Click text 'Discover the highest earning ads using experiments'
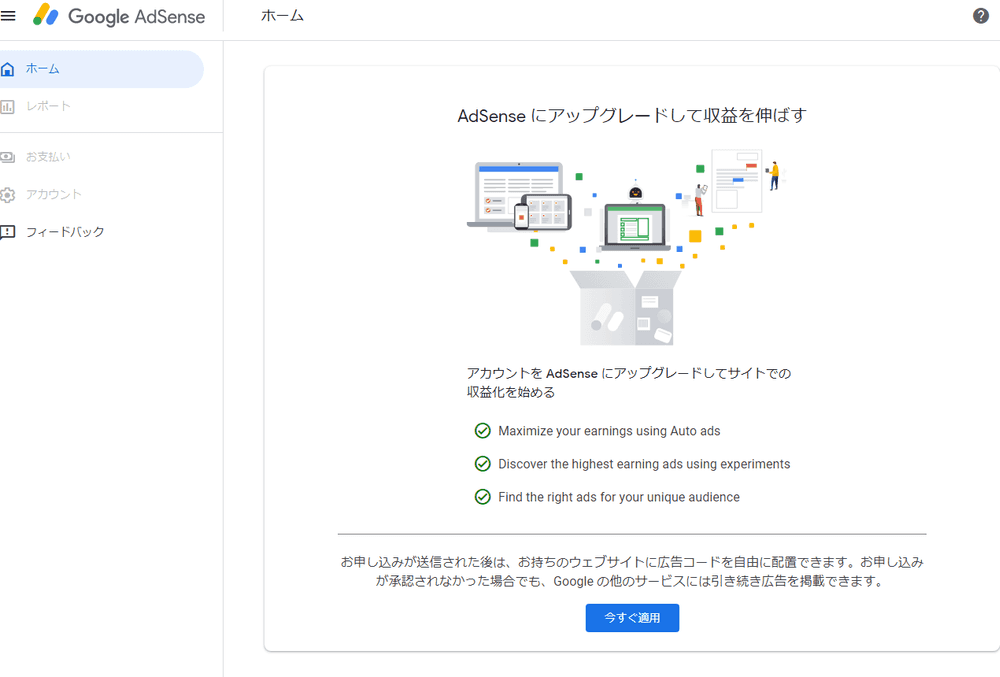Image resolution: width=1000 pixels, height=677 pixels. (644, 464)
